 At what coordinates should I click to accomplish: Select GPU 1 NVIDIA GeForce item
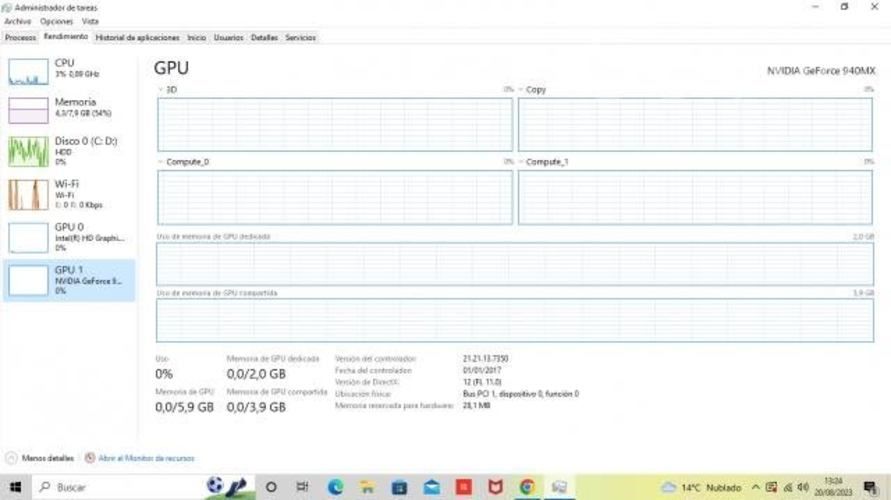click(x=69, y=280)
